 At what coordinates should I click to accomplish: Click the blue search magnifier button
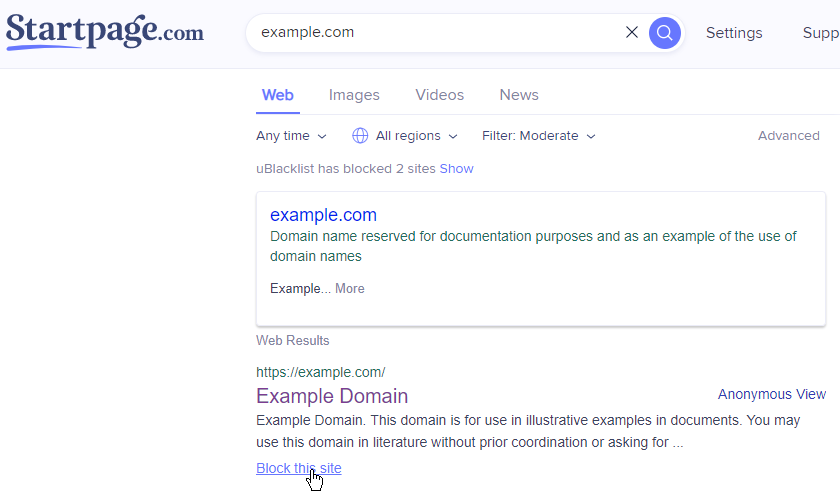[664, 33]
